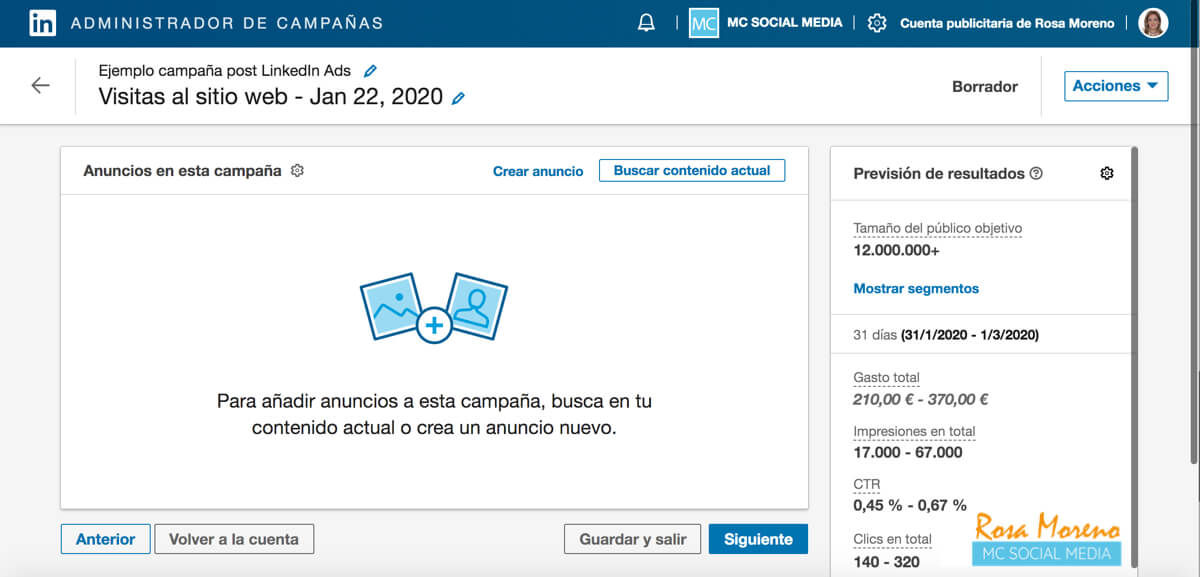
Task: Click the help icon beside 'Previsión de resultados'
Action: tap(1036, 172)
